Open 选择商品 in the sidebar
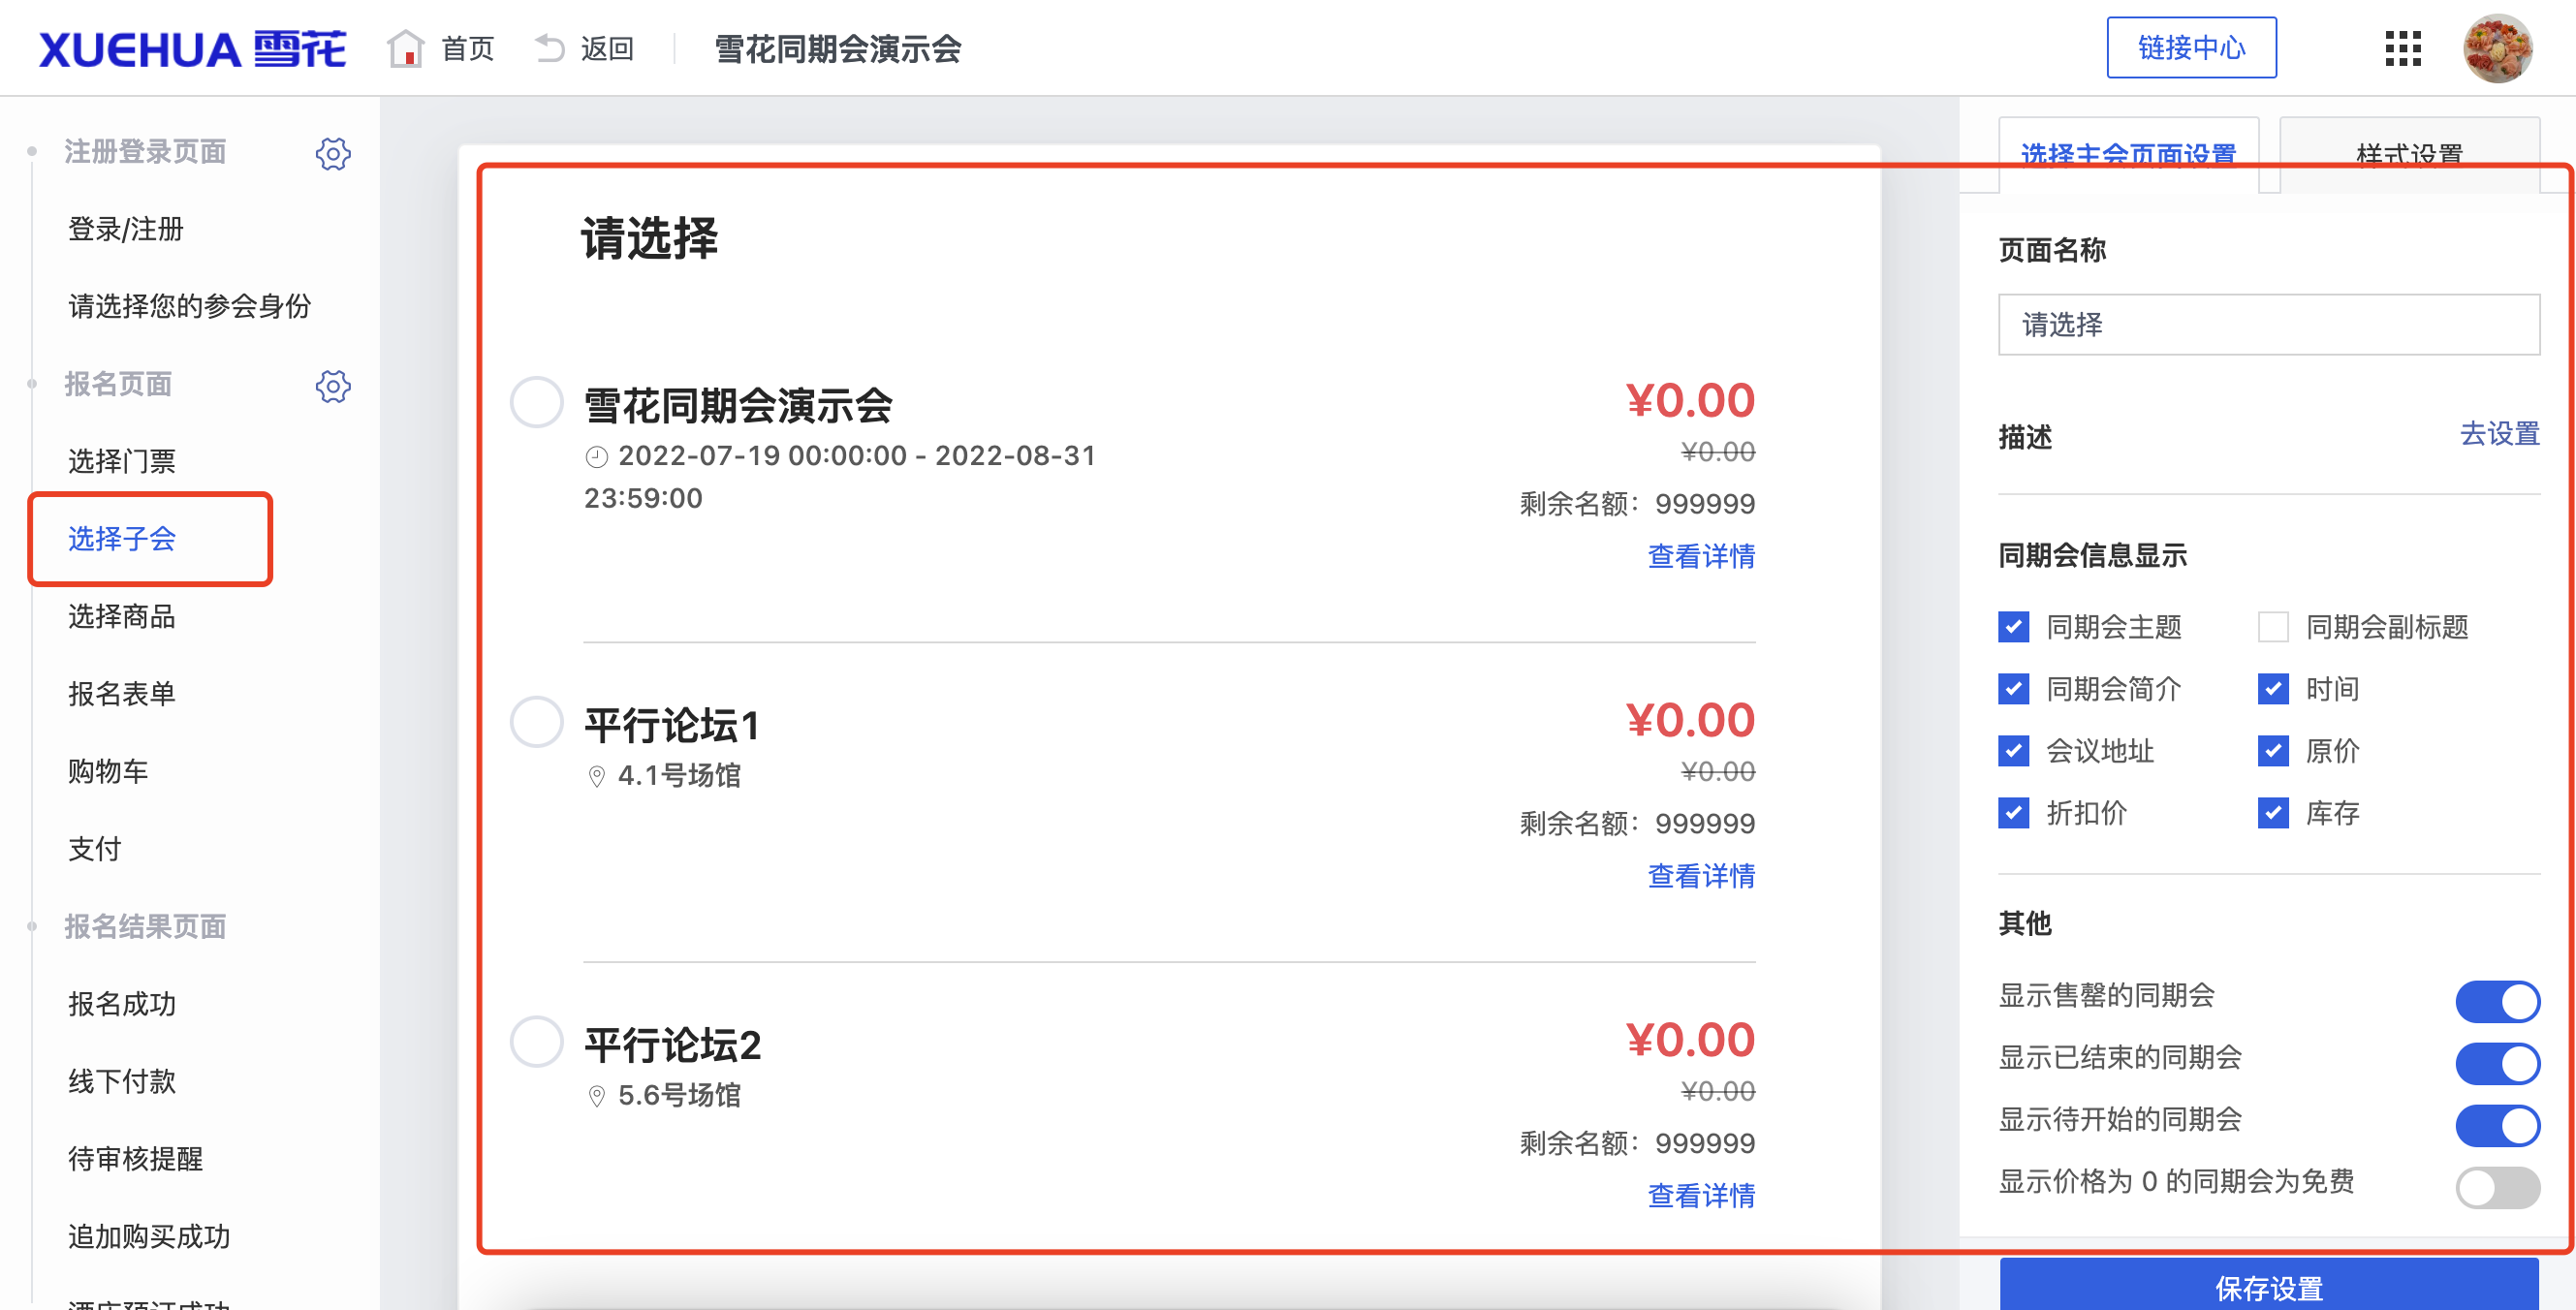 [x=122, y=616]
